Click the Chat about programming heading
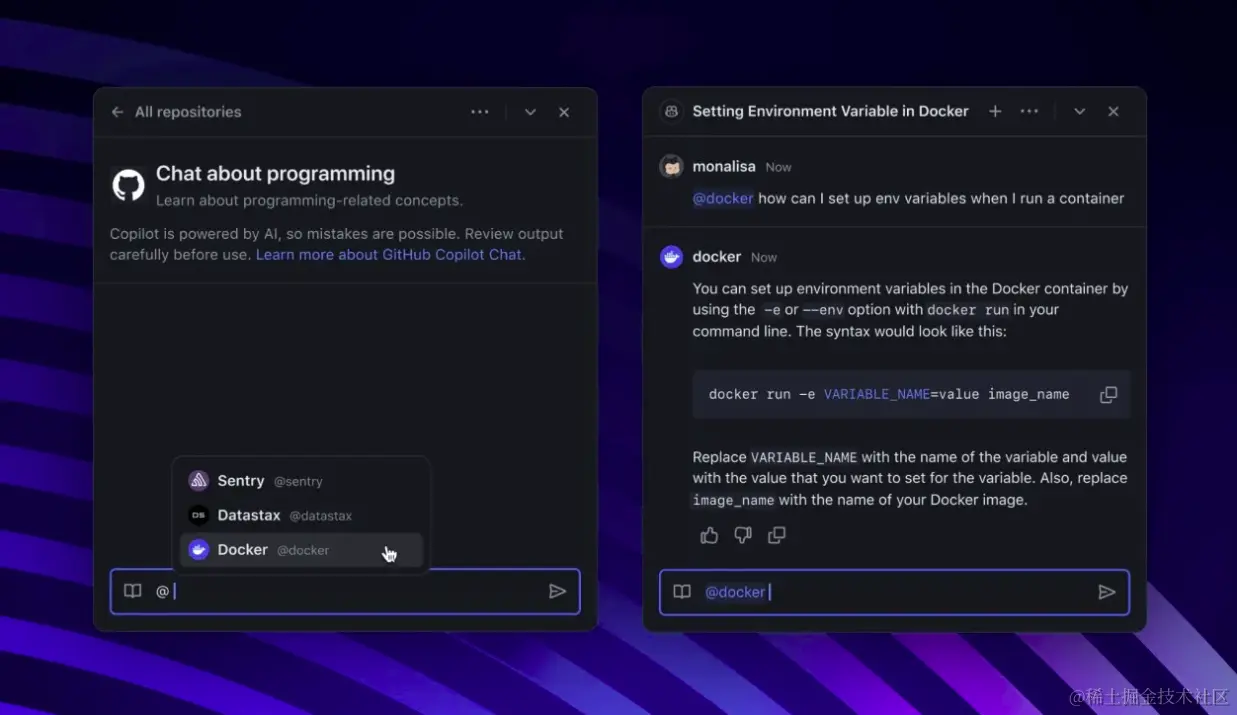The image size is (1237, 715). coord(275,174)
